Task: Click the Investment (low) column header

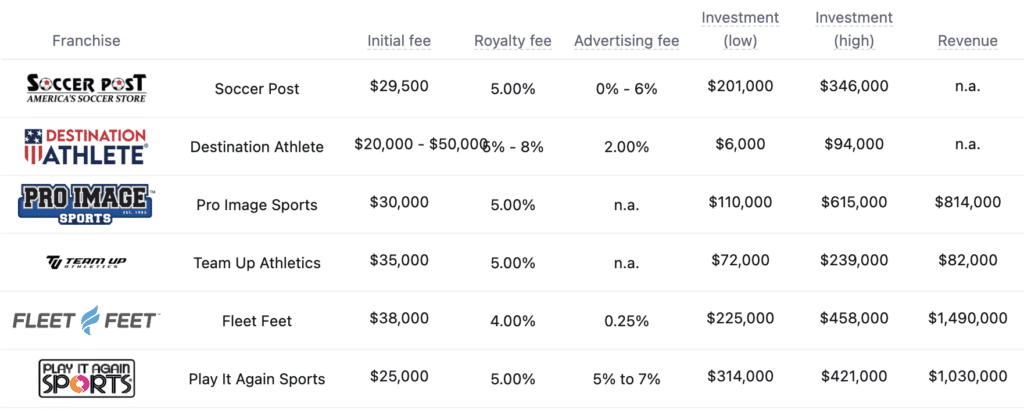Action: [x=741, y=29]
